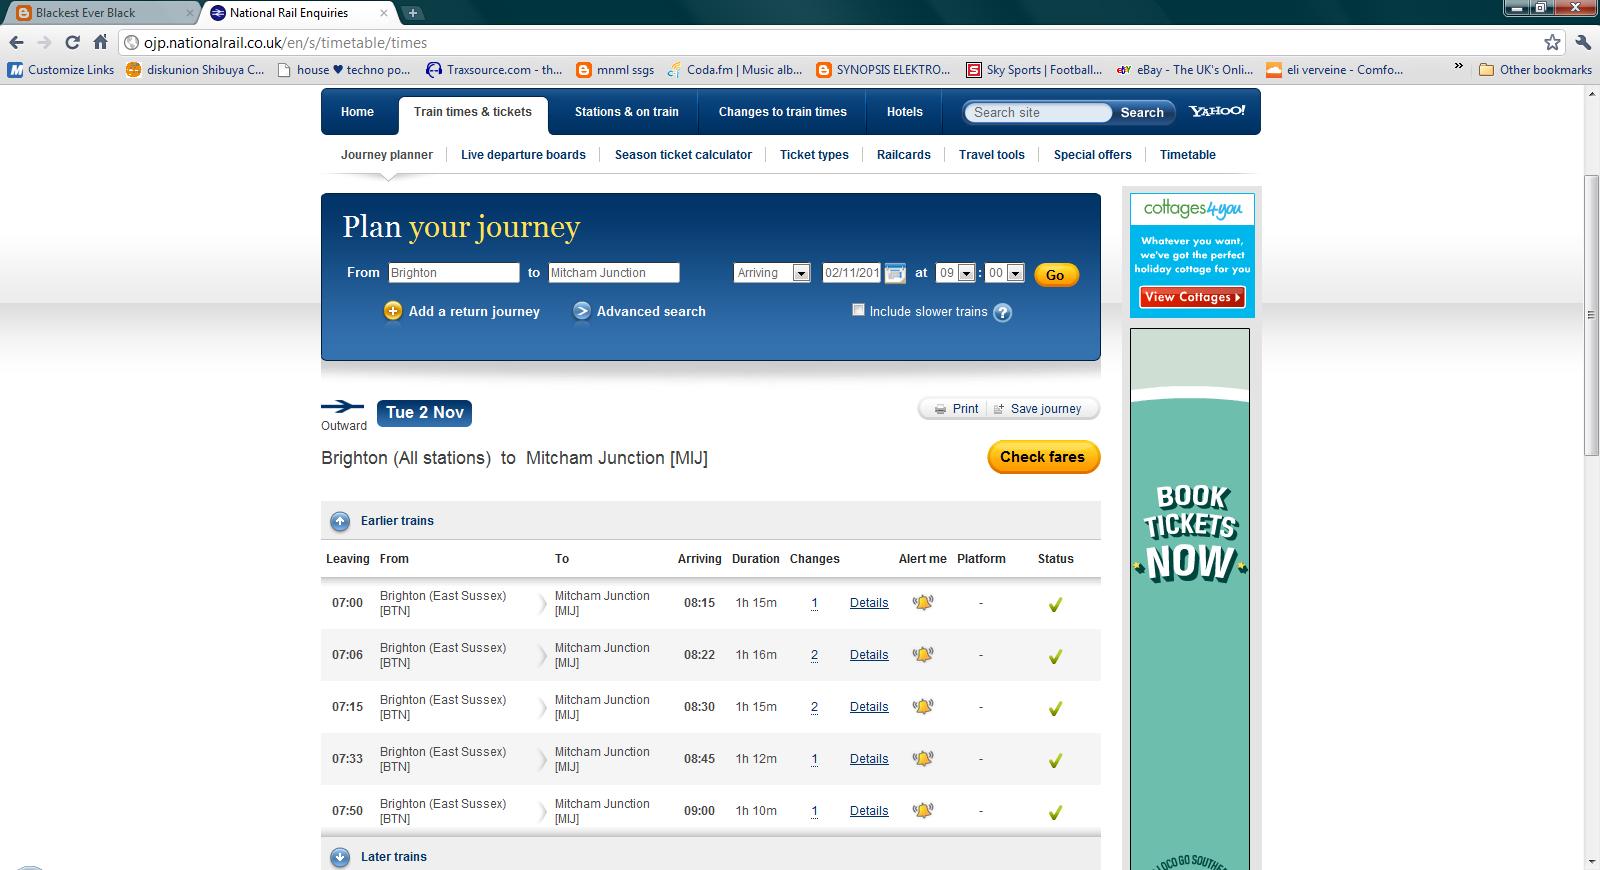The image size is (1600, 870).
Task: Open the wrench settings menu
Action: tap(1582, 42)
